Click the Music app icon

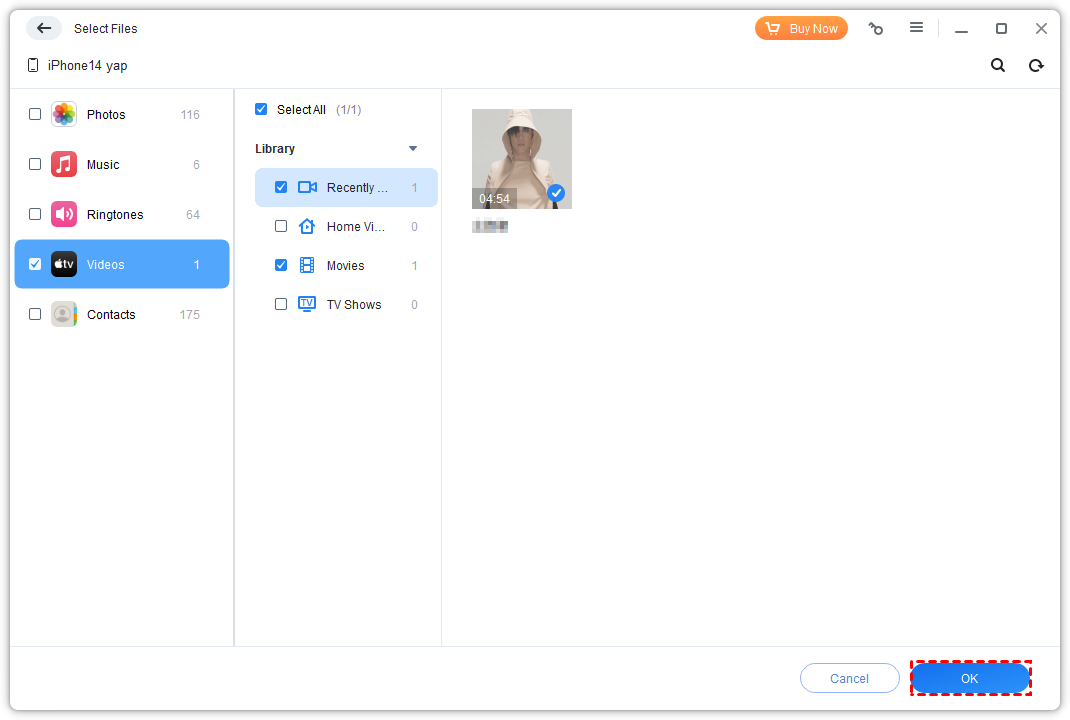point(64,164)
